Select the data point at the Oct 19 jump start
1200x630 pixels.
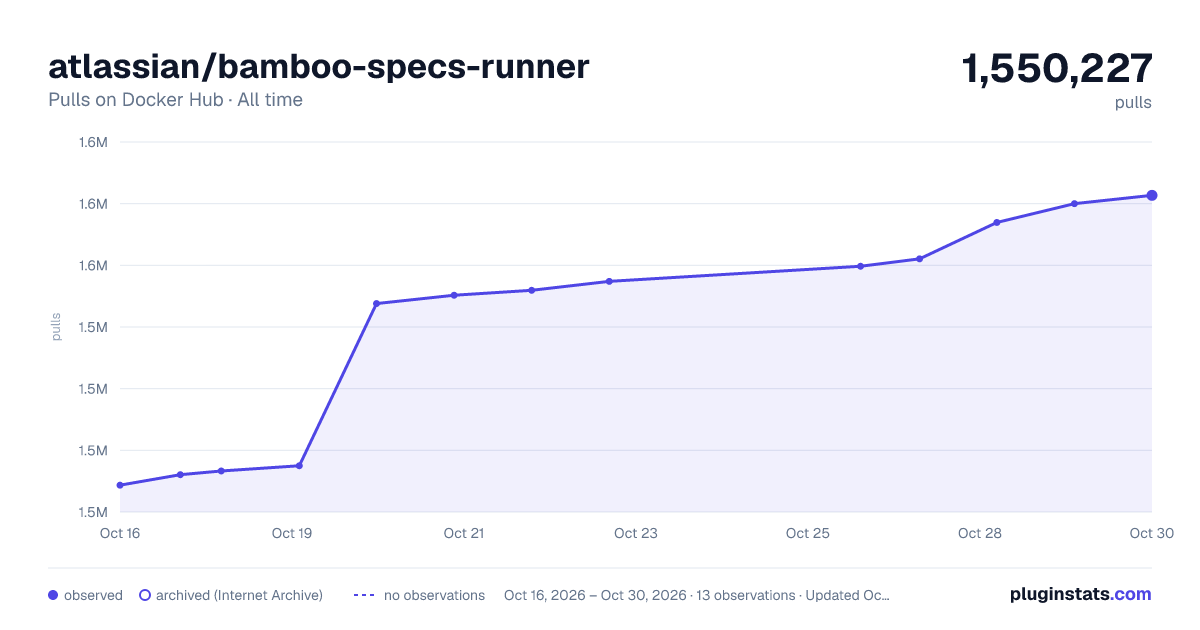(299, 466)
